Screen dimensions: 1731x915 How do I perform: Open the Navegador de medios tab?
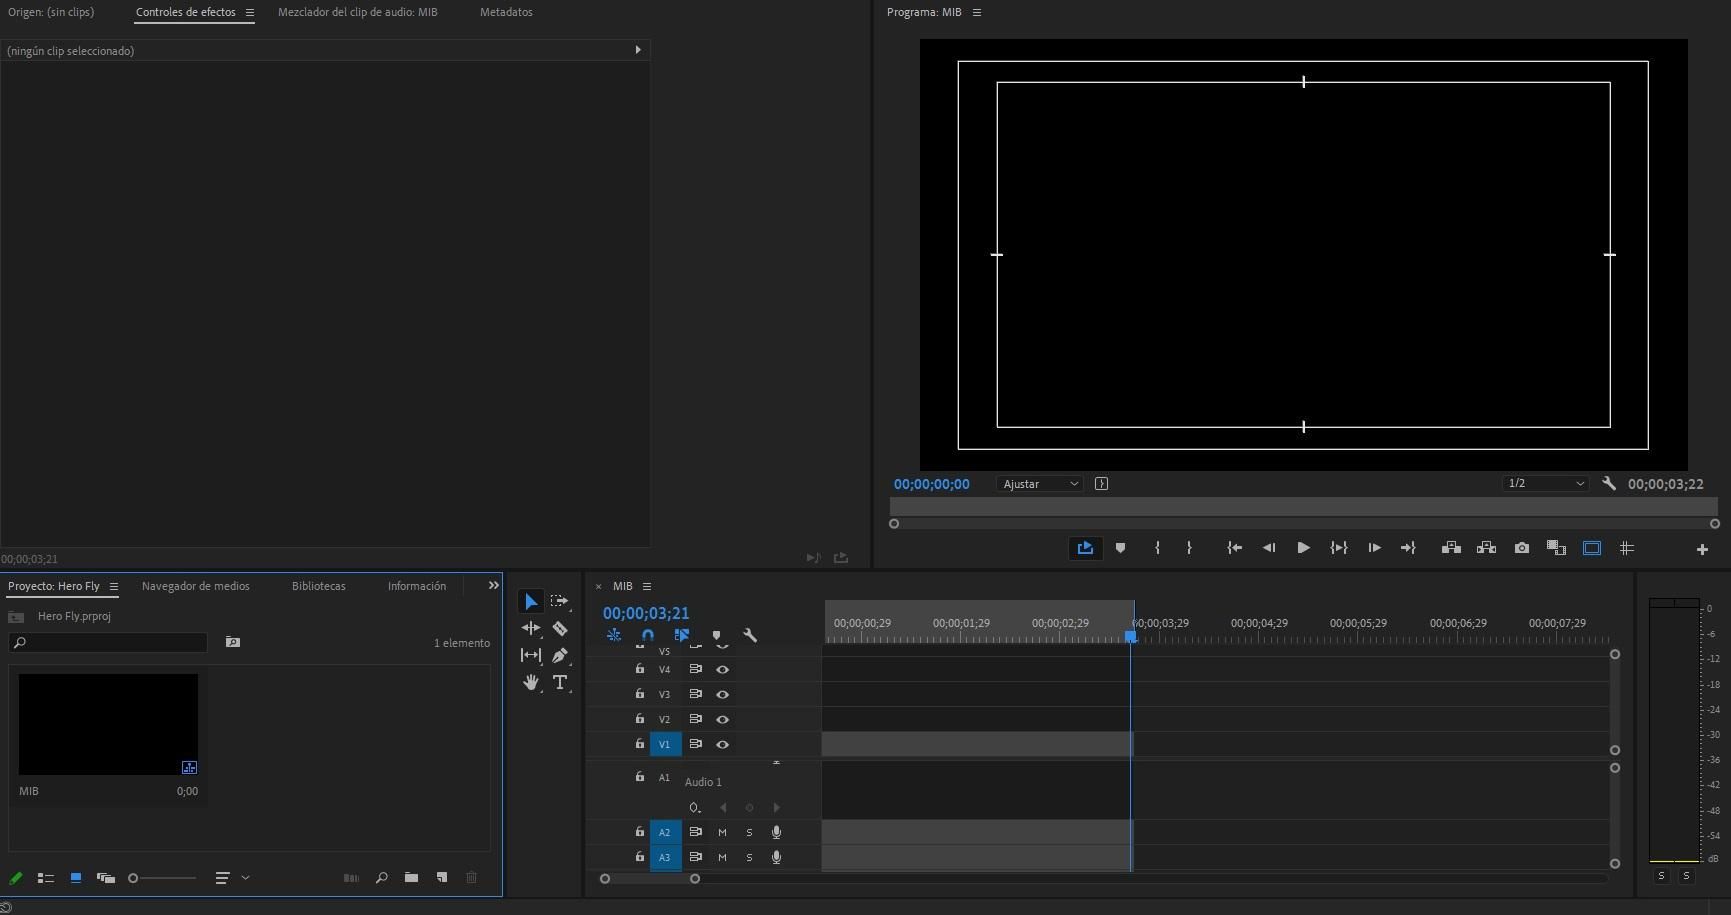[x=195, y=586]
